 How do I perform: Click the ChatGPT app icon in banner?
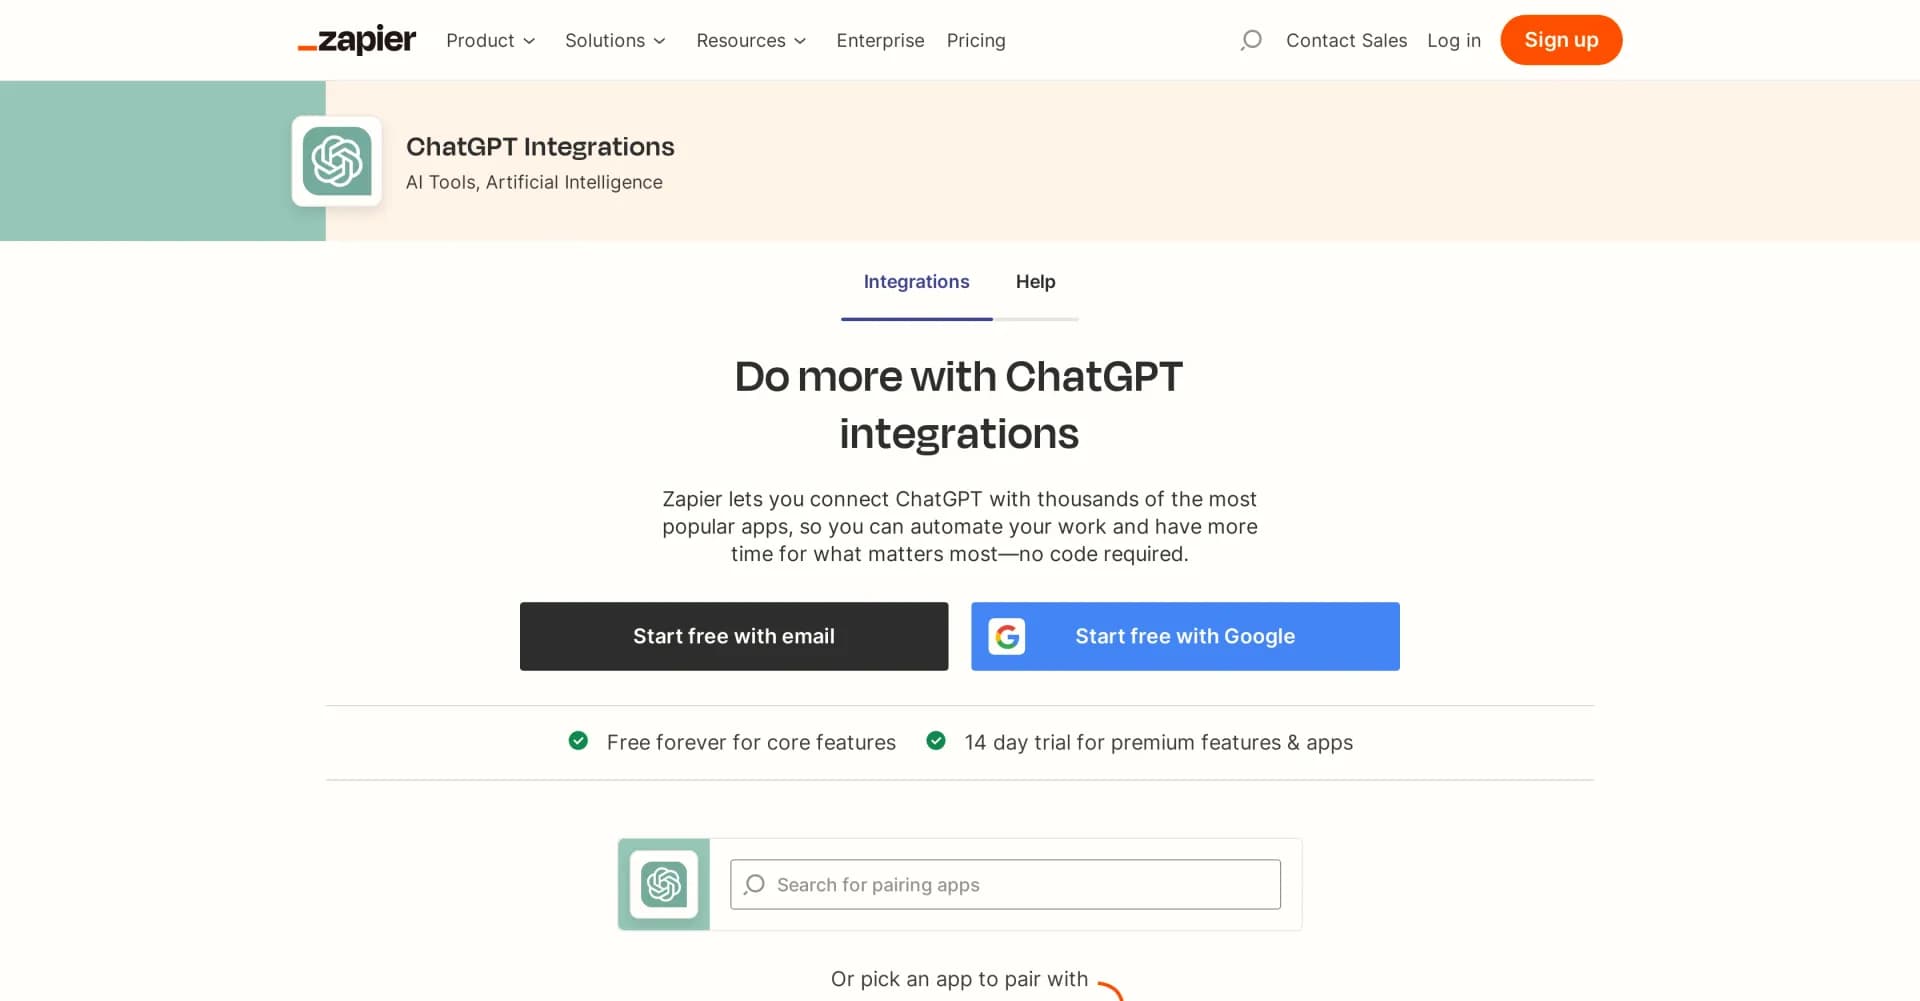coord(337,161)
